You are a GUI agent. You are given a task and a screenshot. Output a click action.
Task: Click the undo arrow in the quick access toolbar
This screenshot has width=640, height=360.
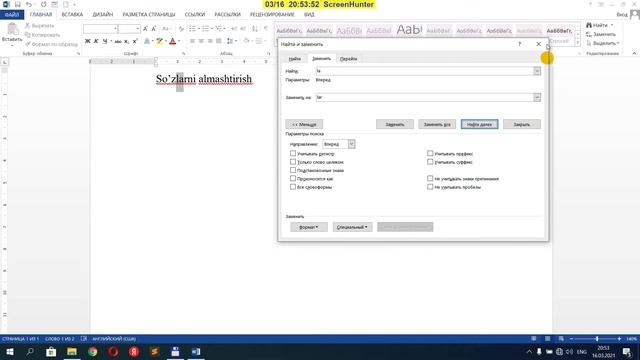coord(29,4)
